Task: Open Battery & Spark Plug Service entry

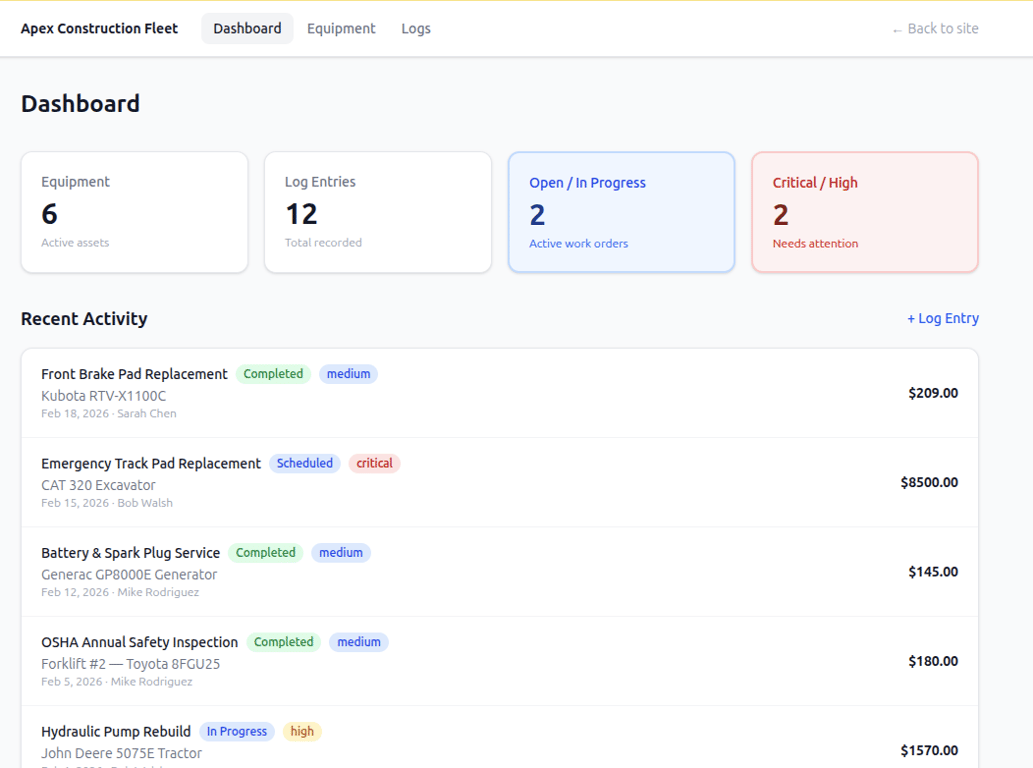Action: pos(130,553)
